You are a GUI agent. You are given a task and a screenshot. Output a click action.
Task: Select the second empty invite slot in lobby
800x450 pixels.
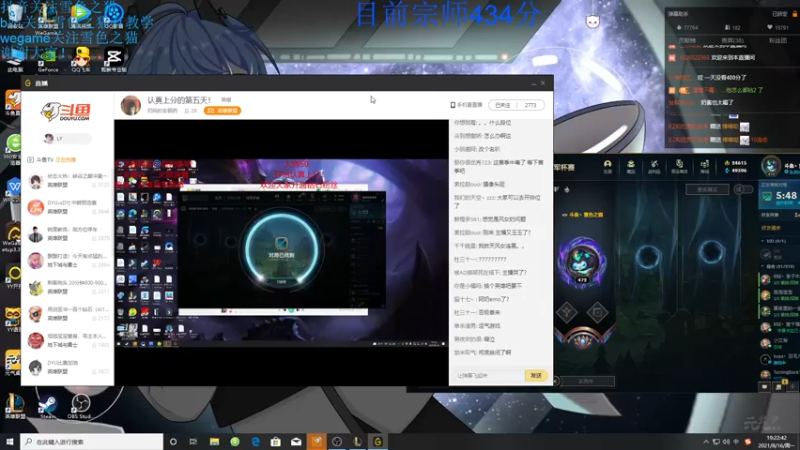click(x=711, y=253)
